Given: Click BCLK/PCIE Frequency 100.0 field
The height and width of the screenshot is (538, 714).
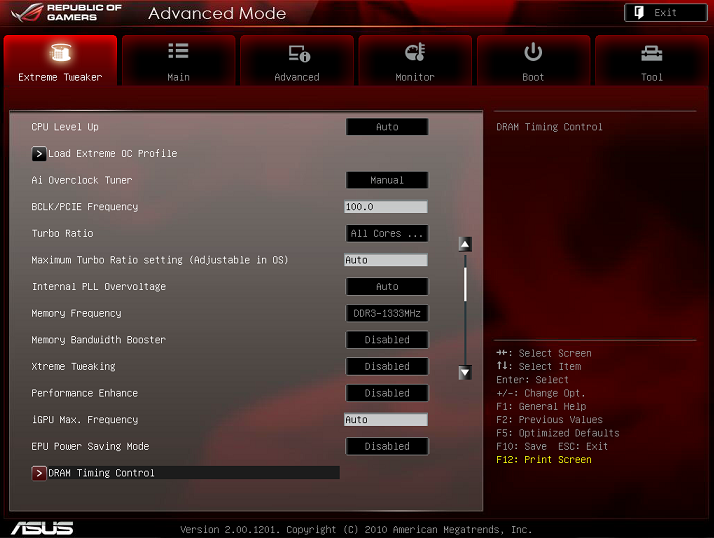Looking at the screenshot, I should [x=386, y=207].
